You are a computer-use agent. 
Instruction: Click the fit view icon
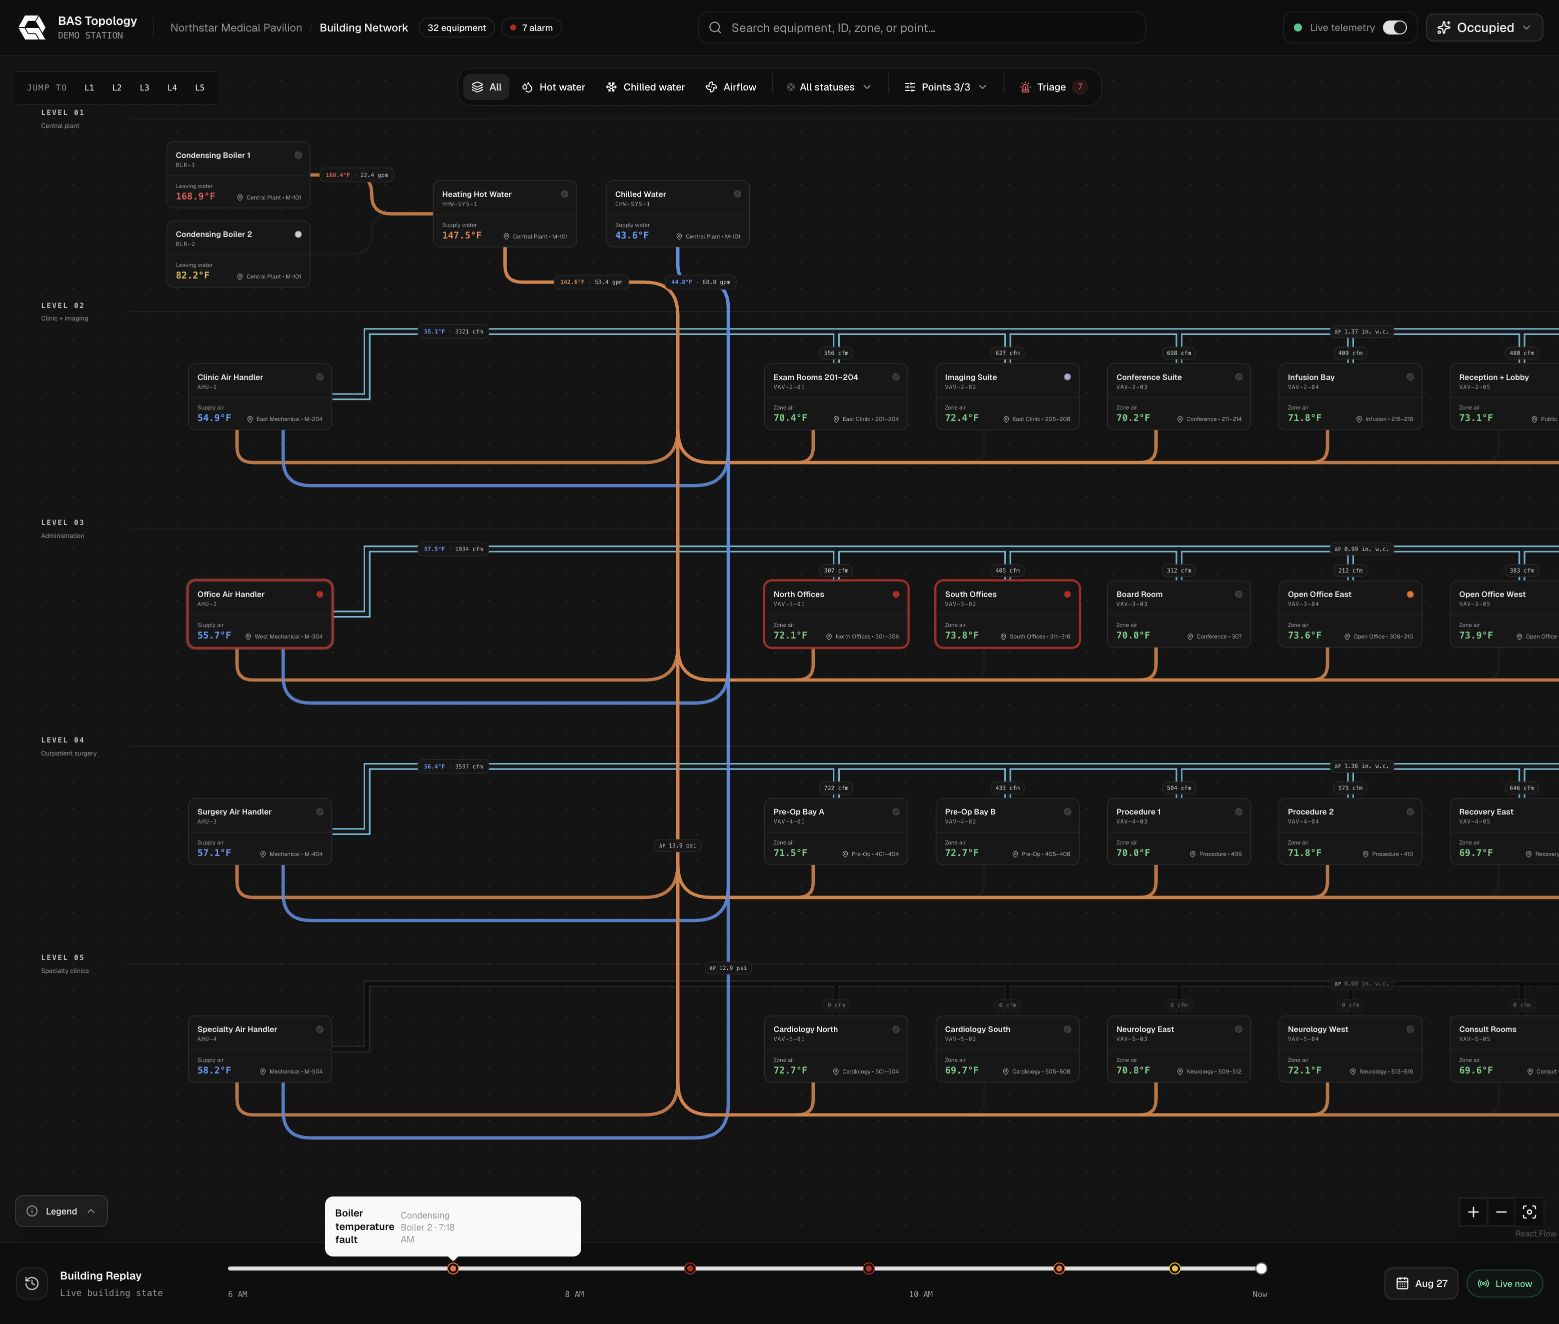pyautogui.click(x=1529, y=1212)
